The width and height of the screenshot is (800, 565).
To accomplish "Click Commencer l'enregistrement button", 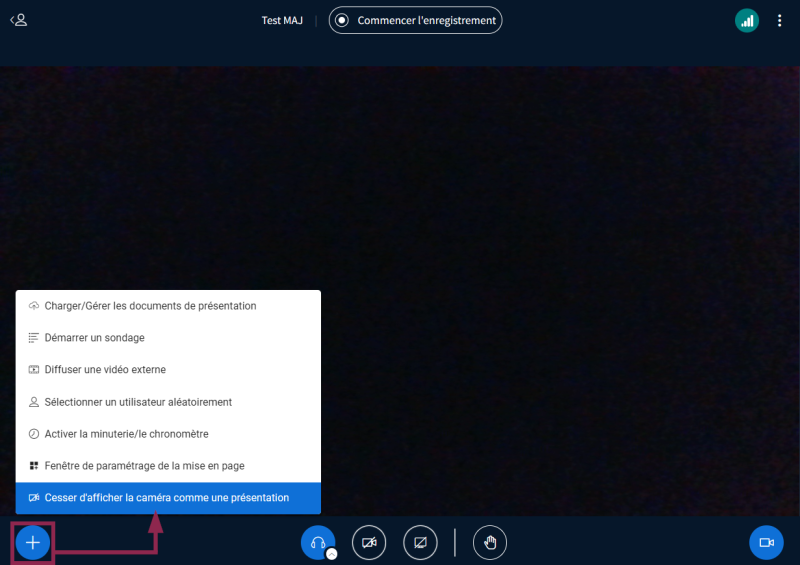I will [415, 20].
